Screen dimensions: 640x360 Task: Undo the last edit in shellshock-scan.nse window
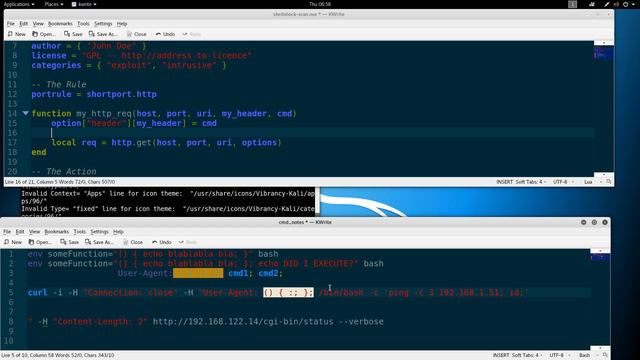coord(165,34)
